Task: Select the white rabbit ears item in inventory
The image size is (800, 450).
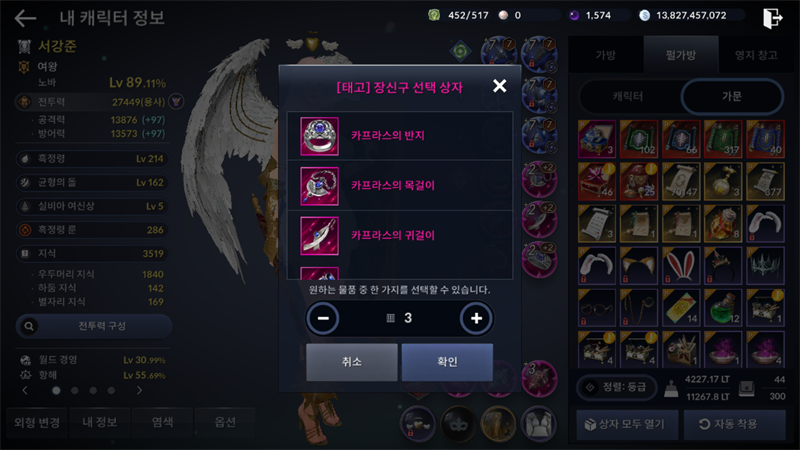Action: [x=681, y=266]
